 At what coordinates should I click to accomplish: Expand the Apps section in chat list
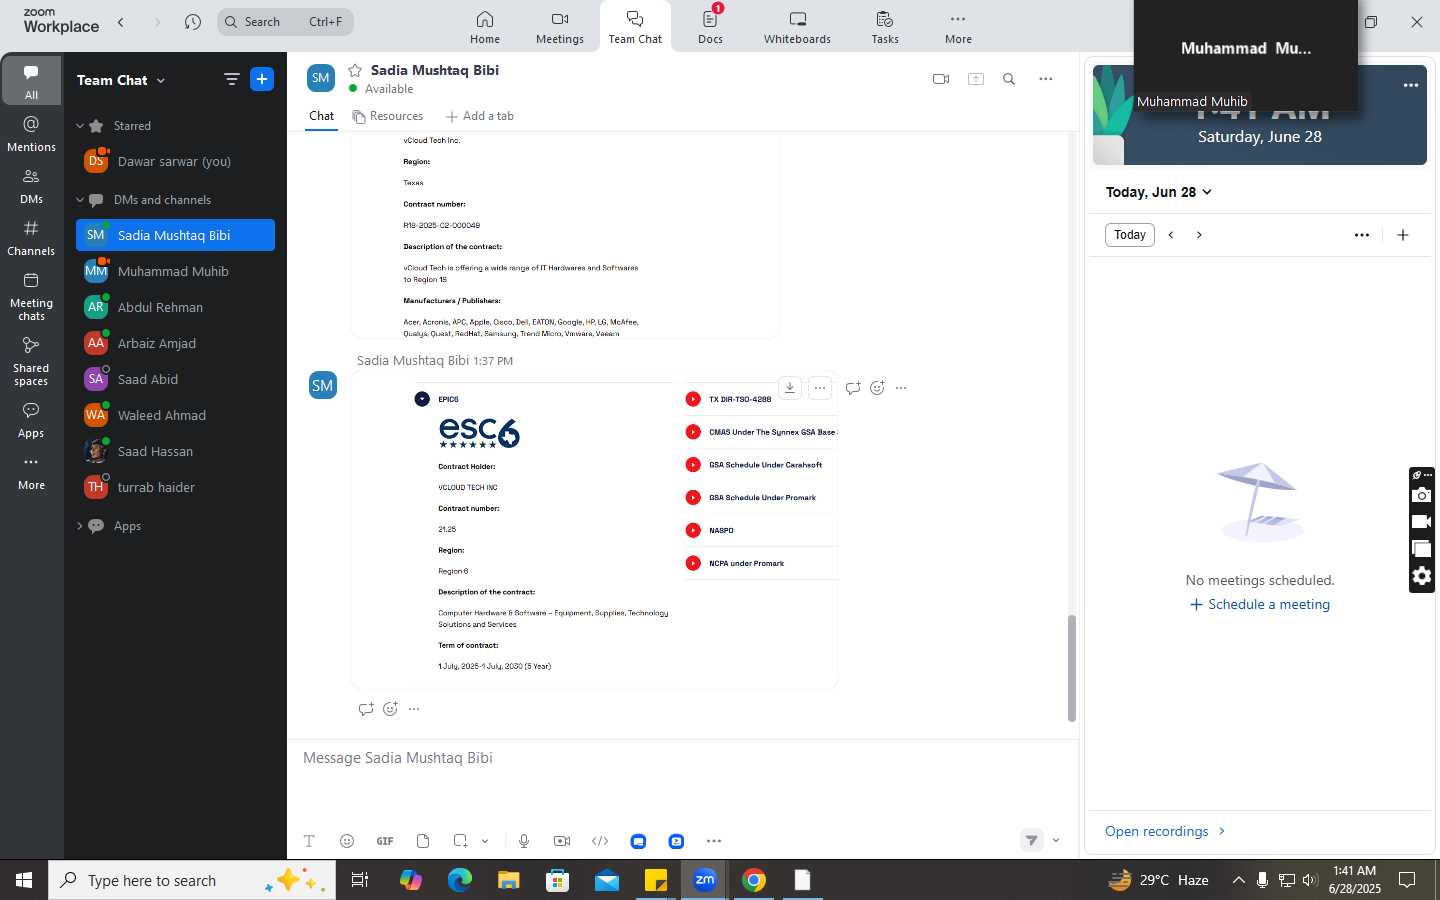point(80,526)
